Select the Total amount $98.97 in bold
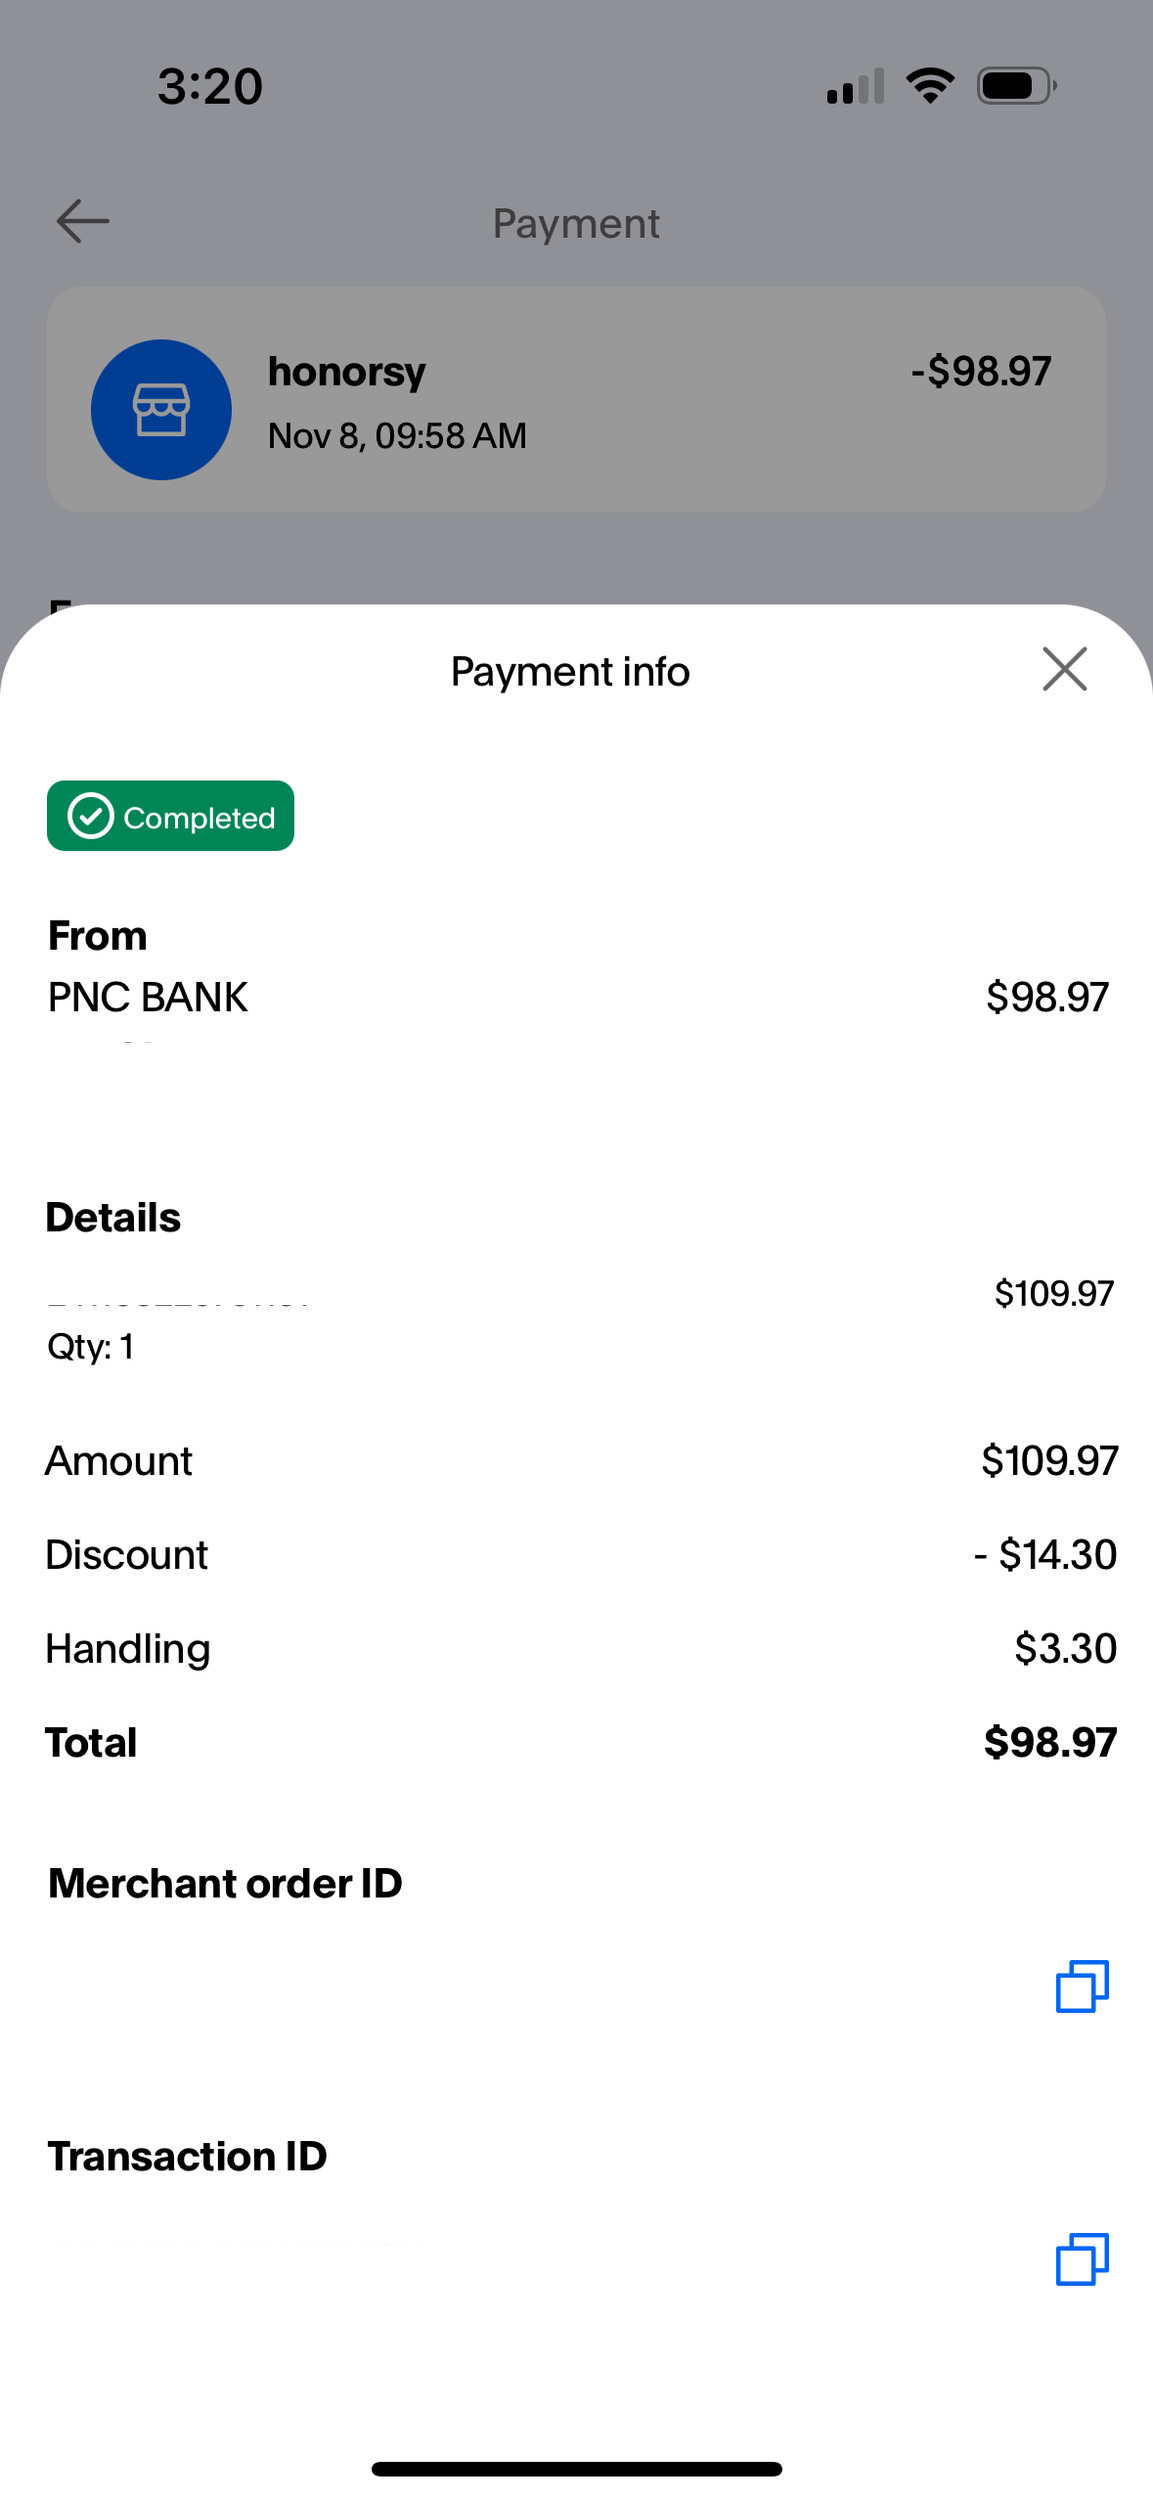The image size is (1153, 2500). coord(1050,1742)
